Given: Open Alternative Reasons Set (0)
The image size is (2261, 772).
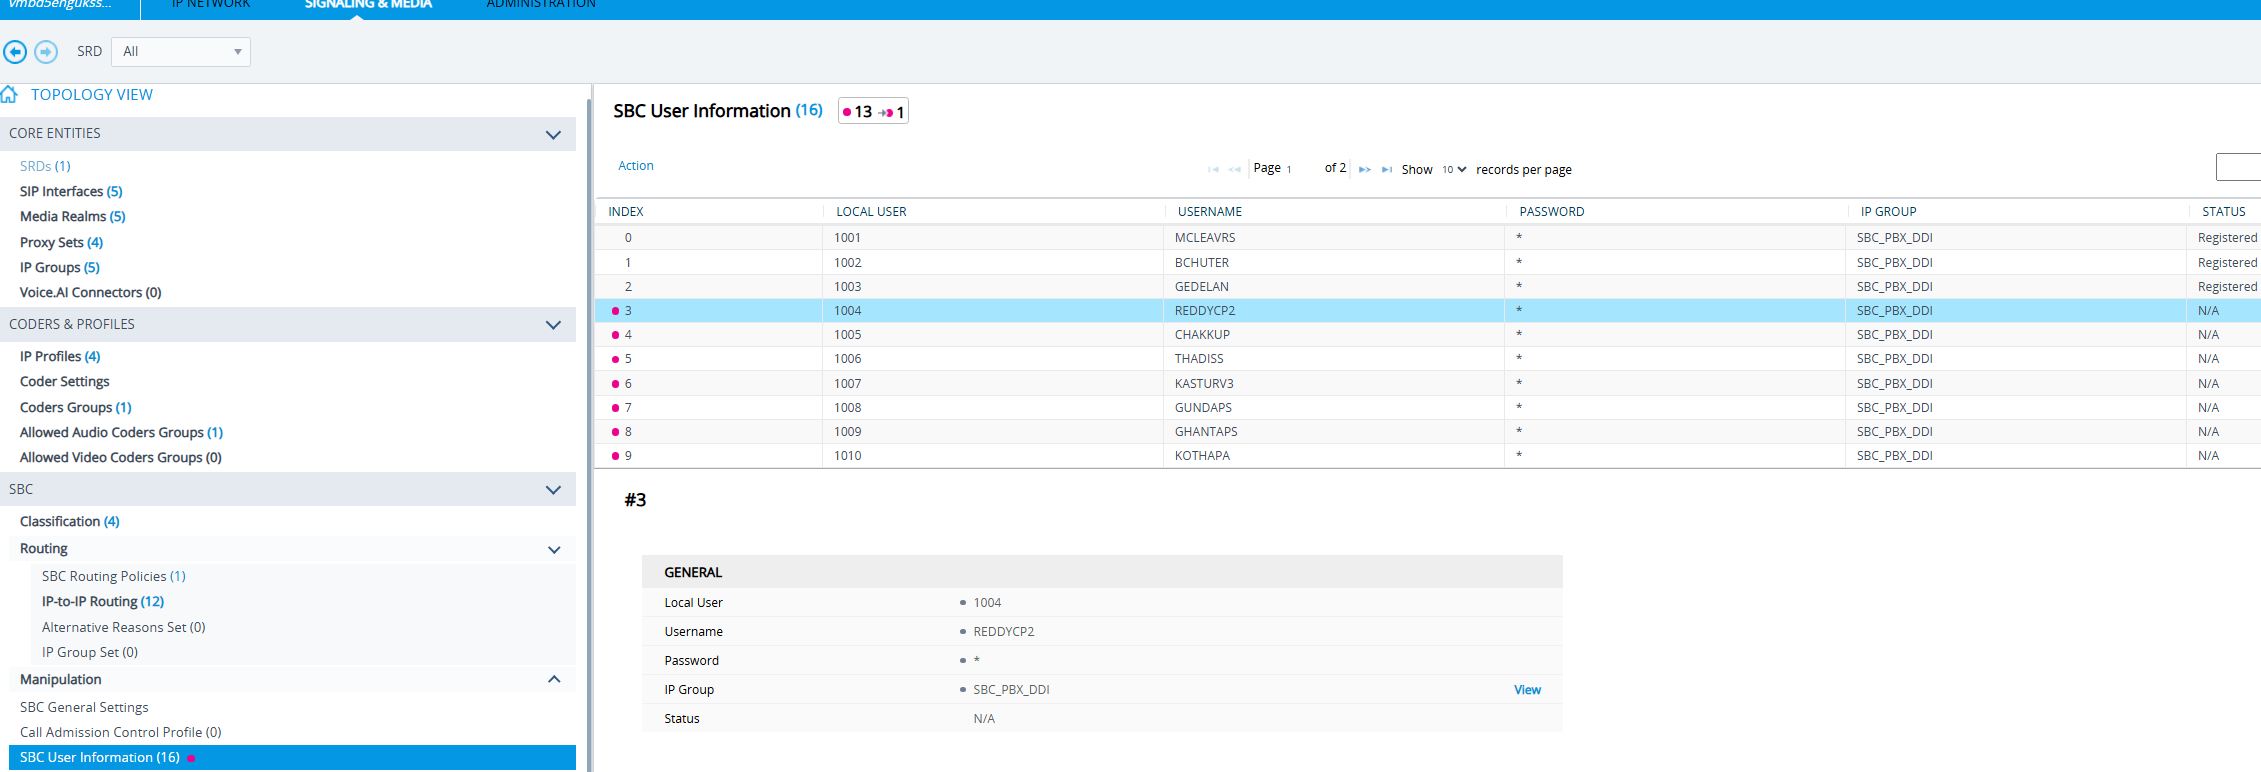Looking at the screenshot, I should 124,627.
